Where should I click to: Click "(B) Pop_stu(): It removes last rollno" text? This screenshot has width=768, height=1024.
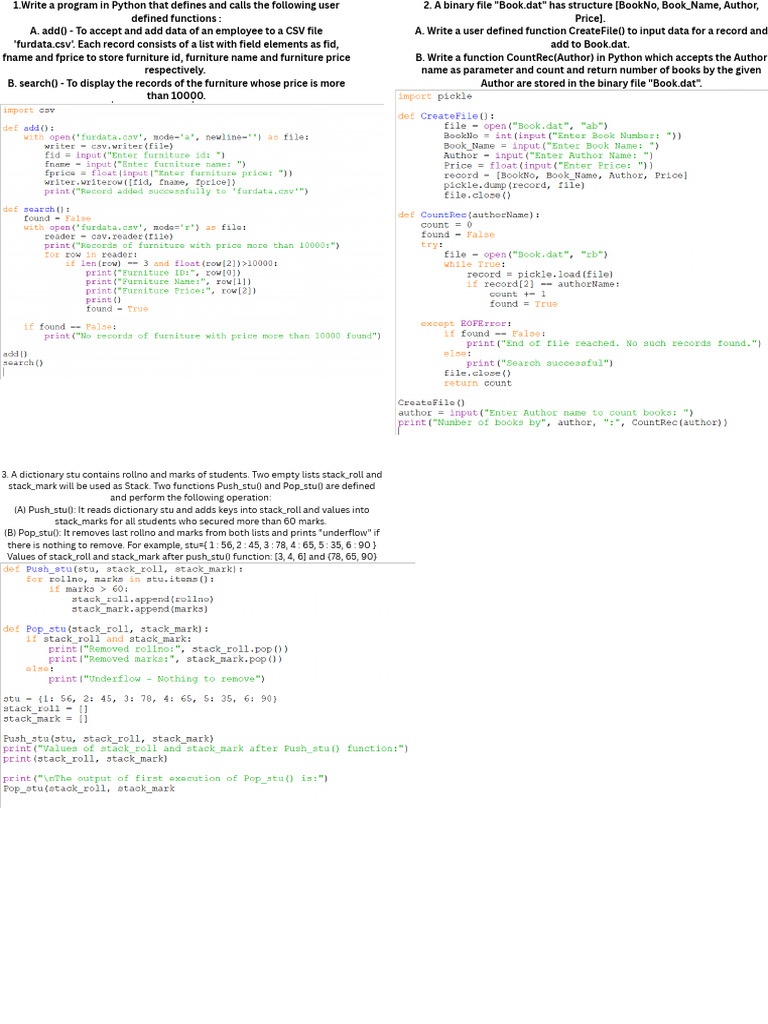(x=192, y=545)
